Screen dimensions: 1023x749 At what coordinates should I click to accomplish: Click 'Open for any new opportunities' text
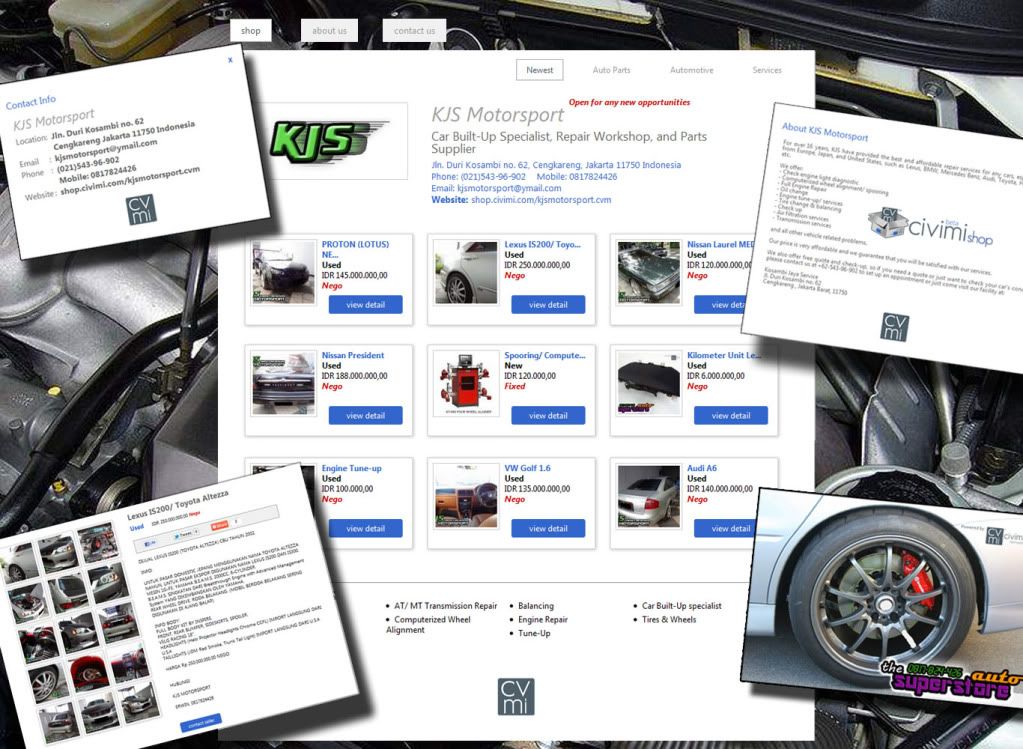click(629, 102)
